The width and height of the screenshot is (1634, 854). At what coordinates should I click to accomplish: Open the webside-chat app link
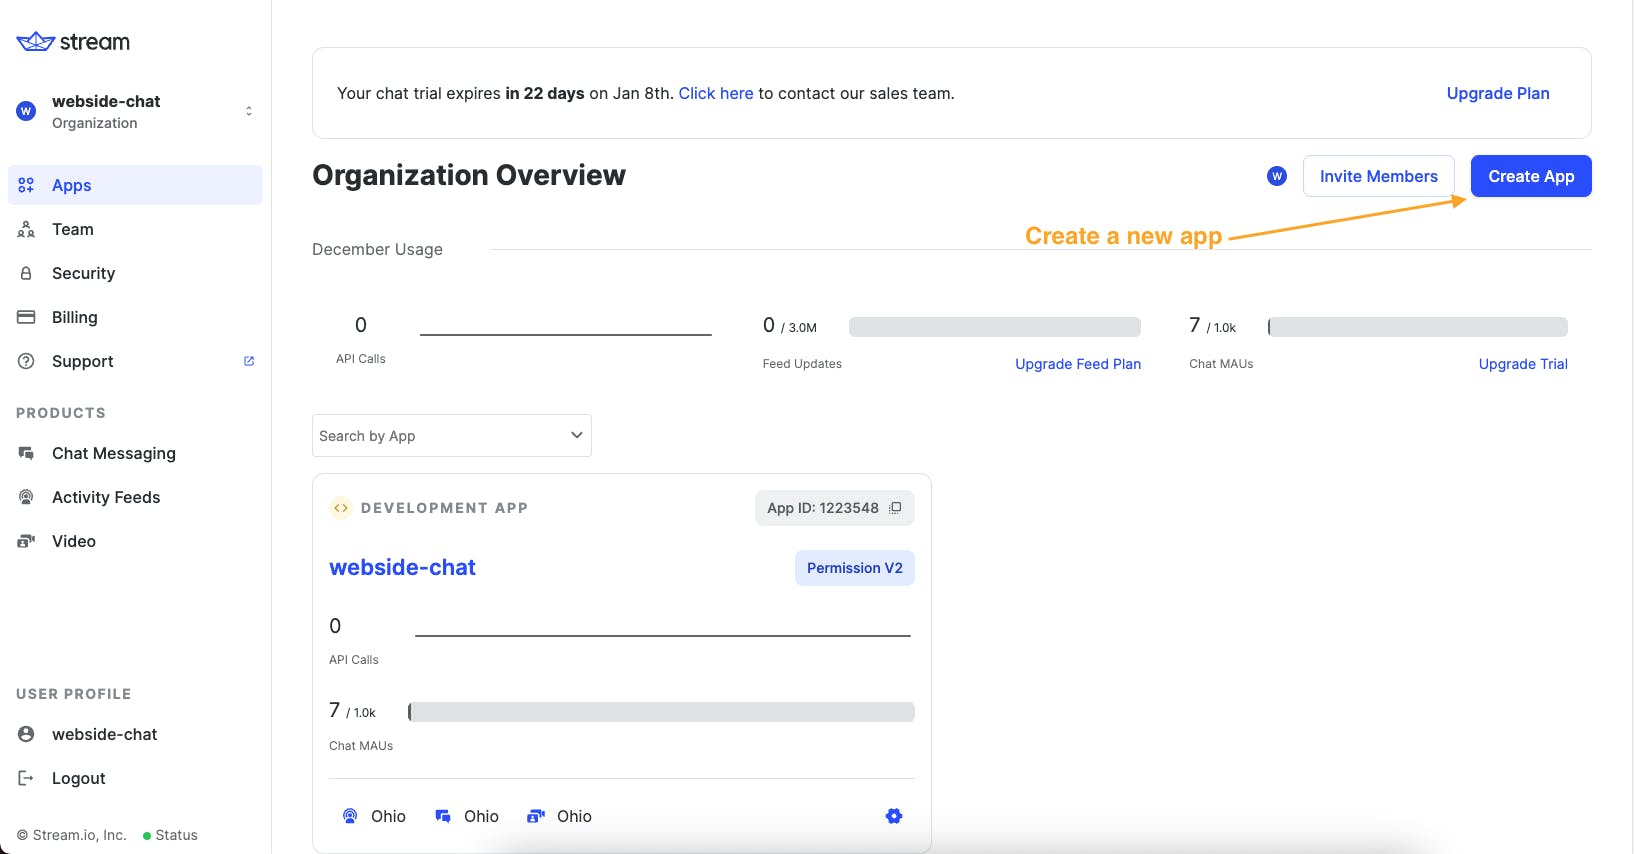pos(402,567)
